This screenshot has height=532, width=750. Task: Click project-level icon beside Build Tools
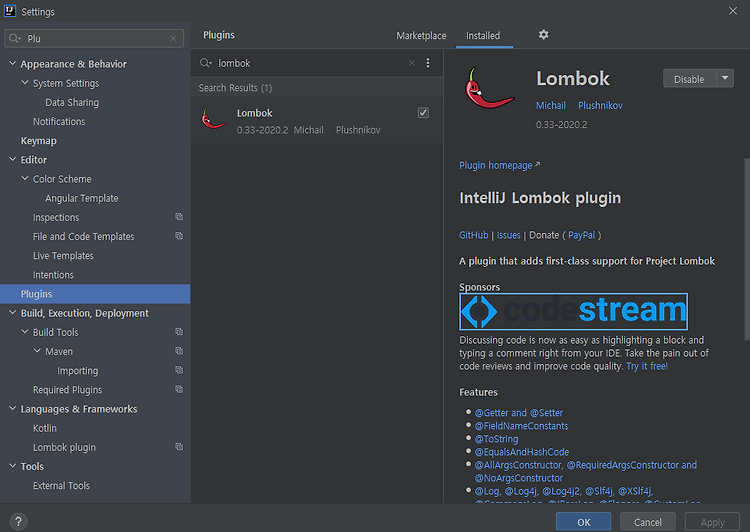[179, 332]
